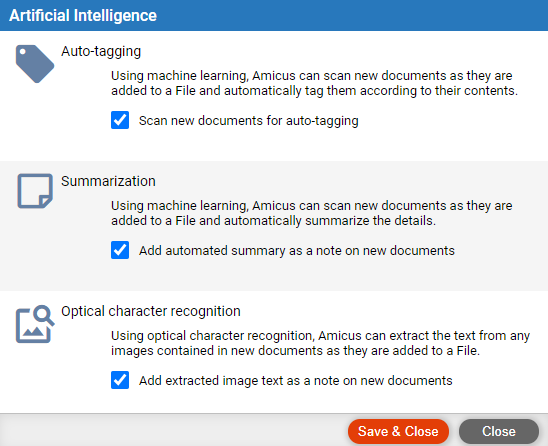
Task: Click the Artificial Intelligence dialog title
Action: pos(83,15)
